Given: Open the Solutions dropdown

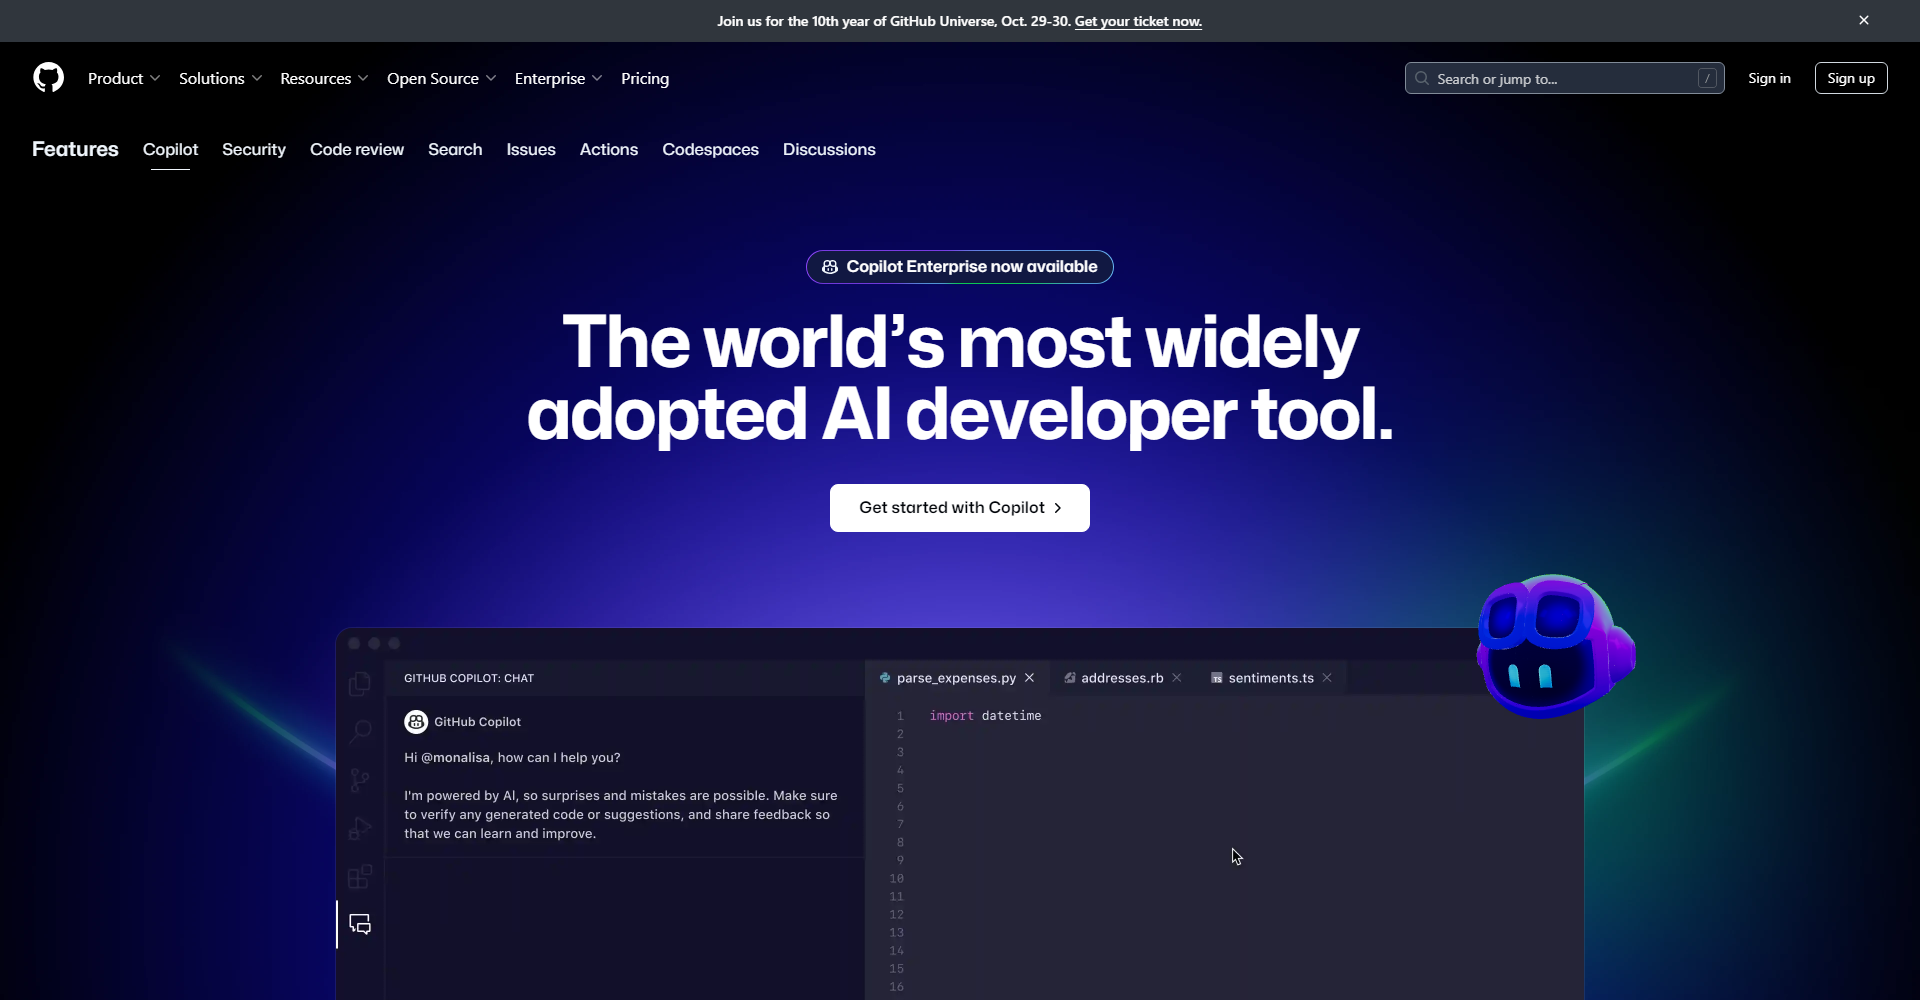Looking at the screenshot, I should pos(219,78).
